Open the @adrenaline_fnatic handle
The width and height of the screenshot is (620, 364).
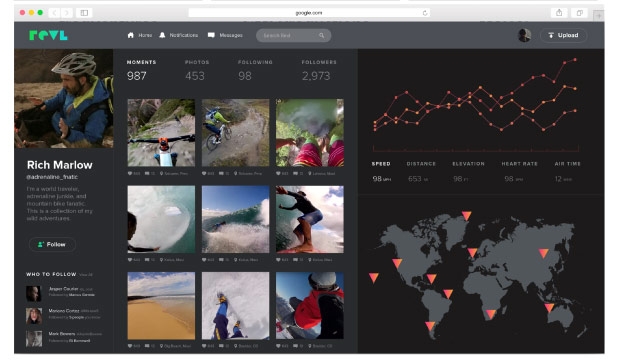coord(52,177)
